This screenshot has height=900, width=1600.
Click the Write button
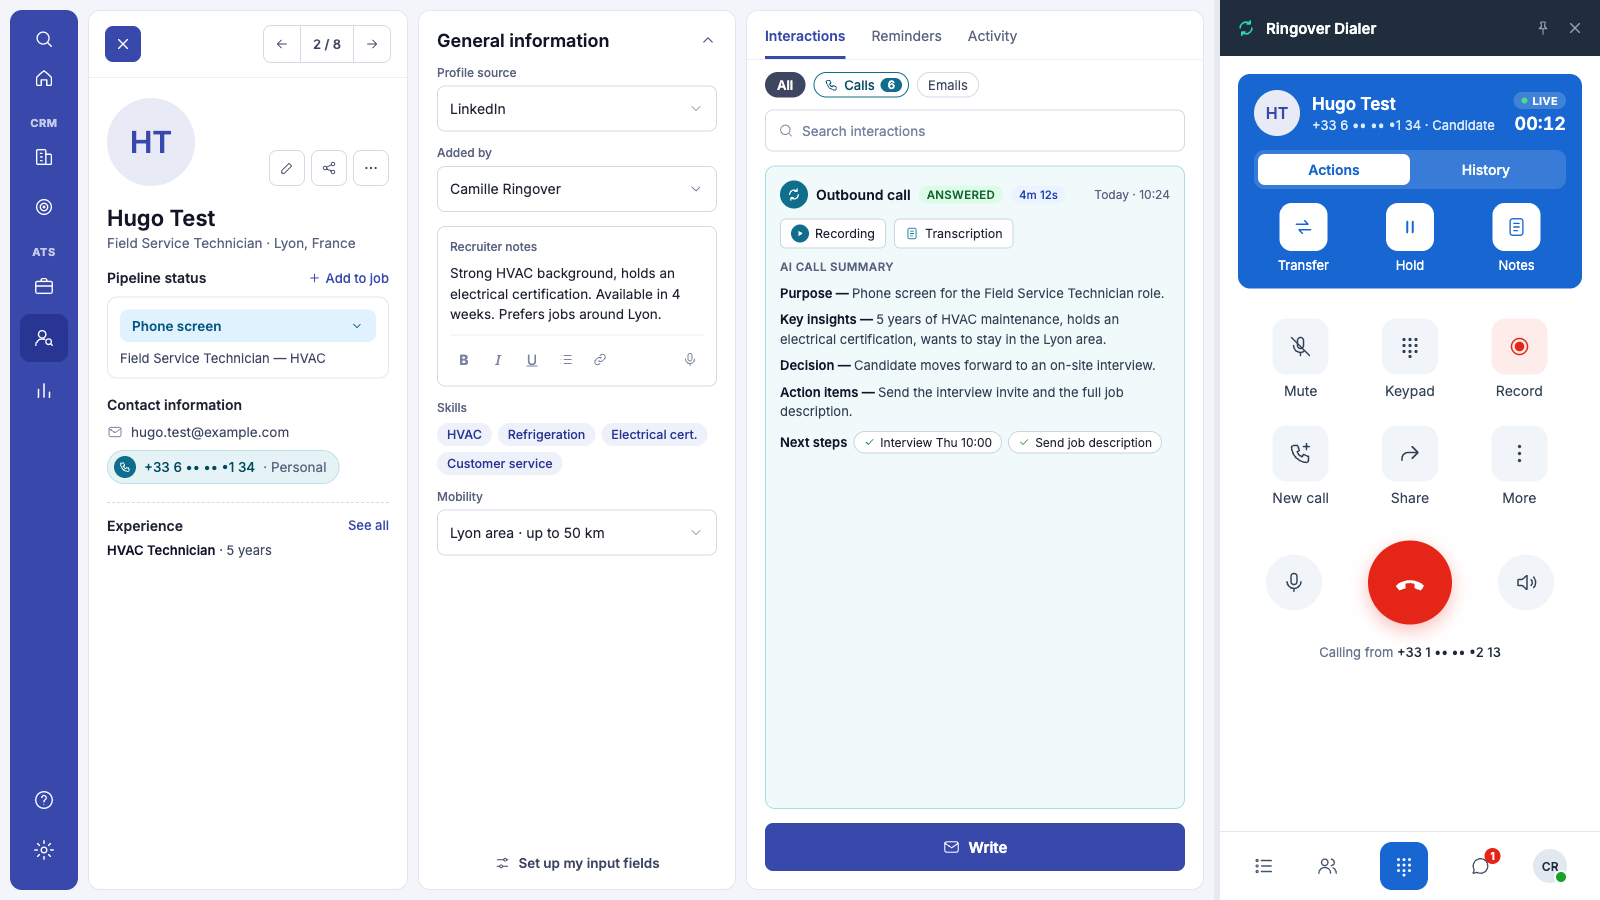(x=975, y=847)
